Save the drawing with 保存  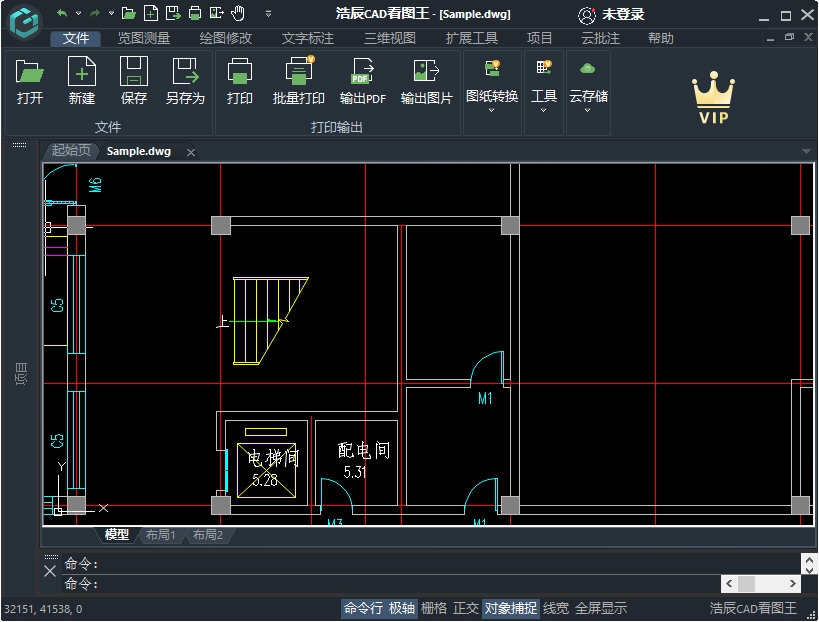134,82
